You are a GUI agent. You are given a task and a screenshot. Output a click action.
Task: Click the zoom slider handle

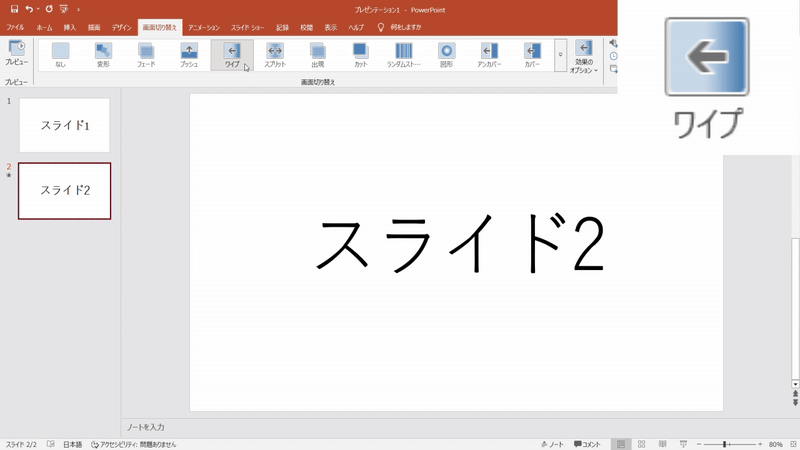[x=724, y=444]
